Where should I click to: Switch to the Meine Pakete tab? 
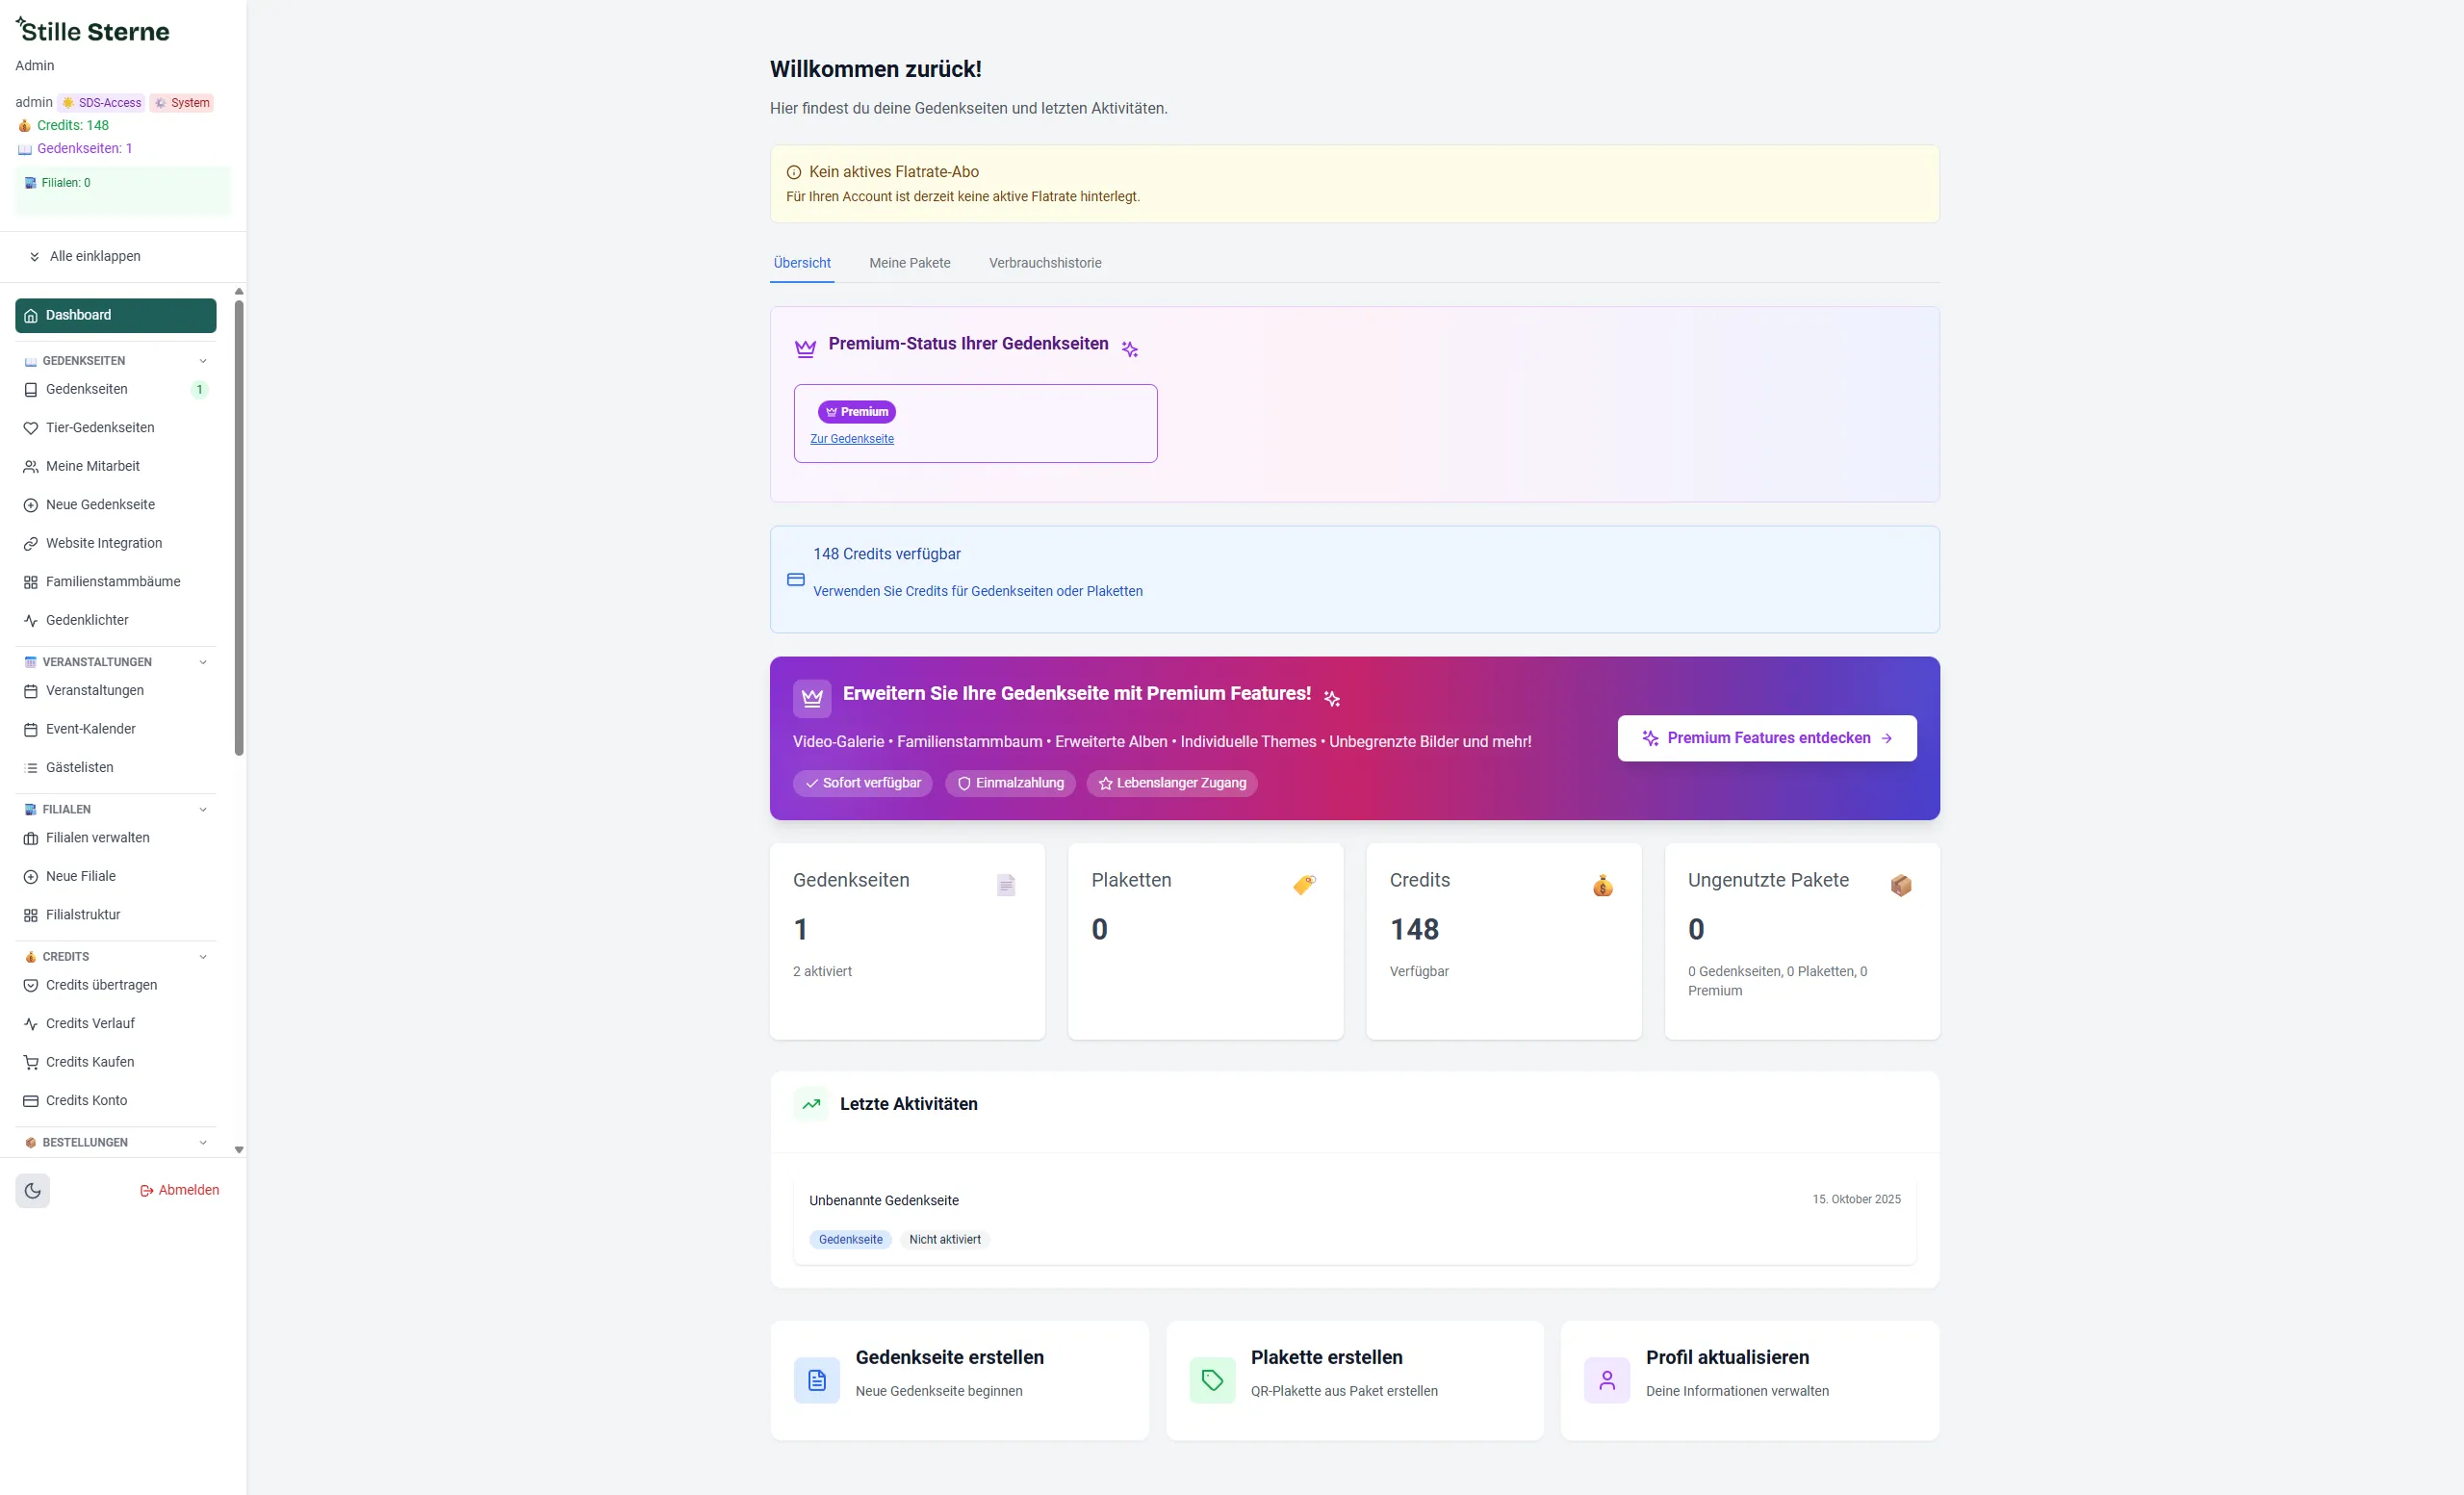point(909,263)
